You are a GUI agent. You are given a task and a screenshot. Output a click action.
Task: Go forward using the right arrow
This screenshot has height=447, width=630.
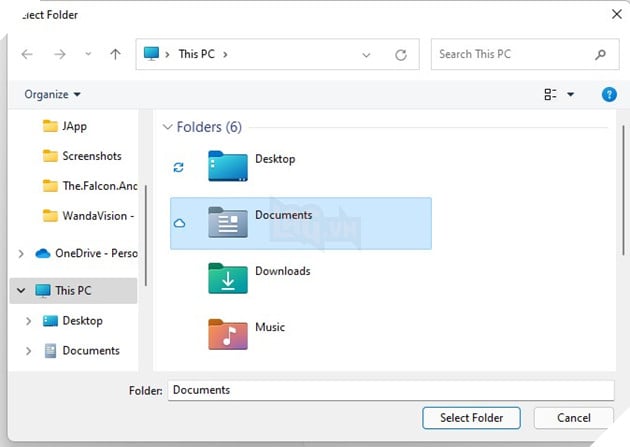click(x=59, y=54)
